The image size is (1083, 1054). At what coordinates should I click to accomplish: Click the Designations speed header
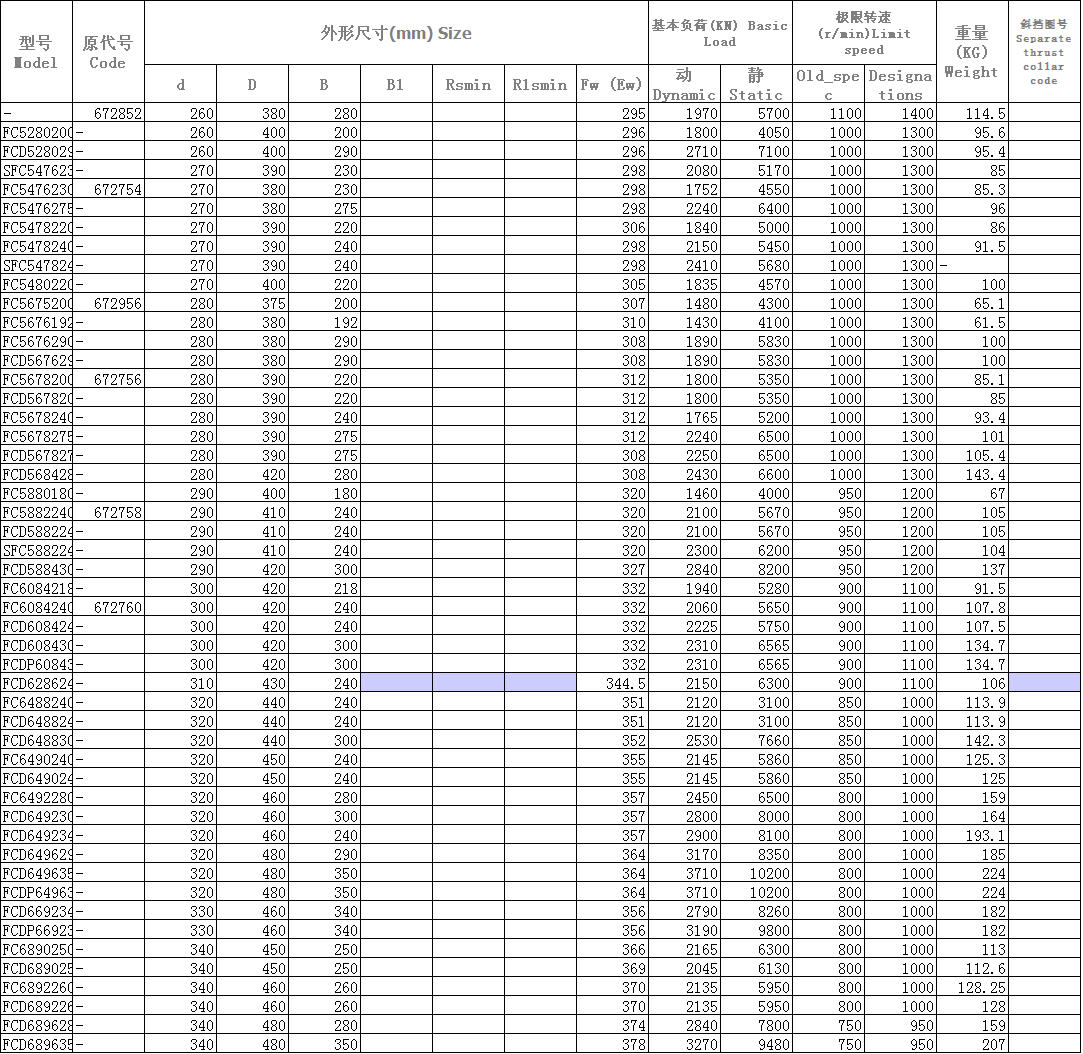900,85
